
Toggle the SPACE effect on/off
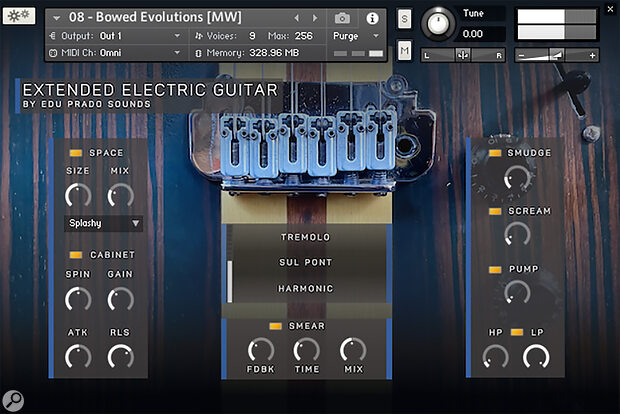coord(76,153)
